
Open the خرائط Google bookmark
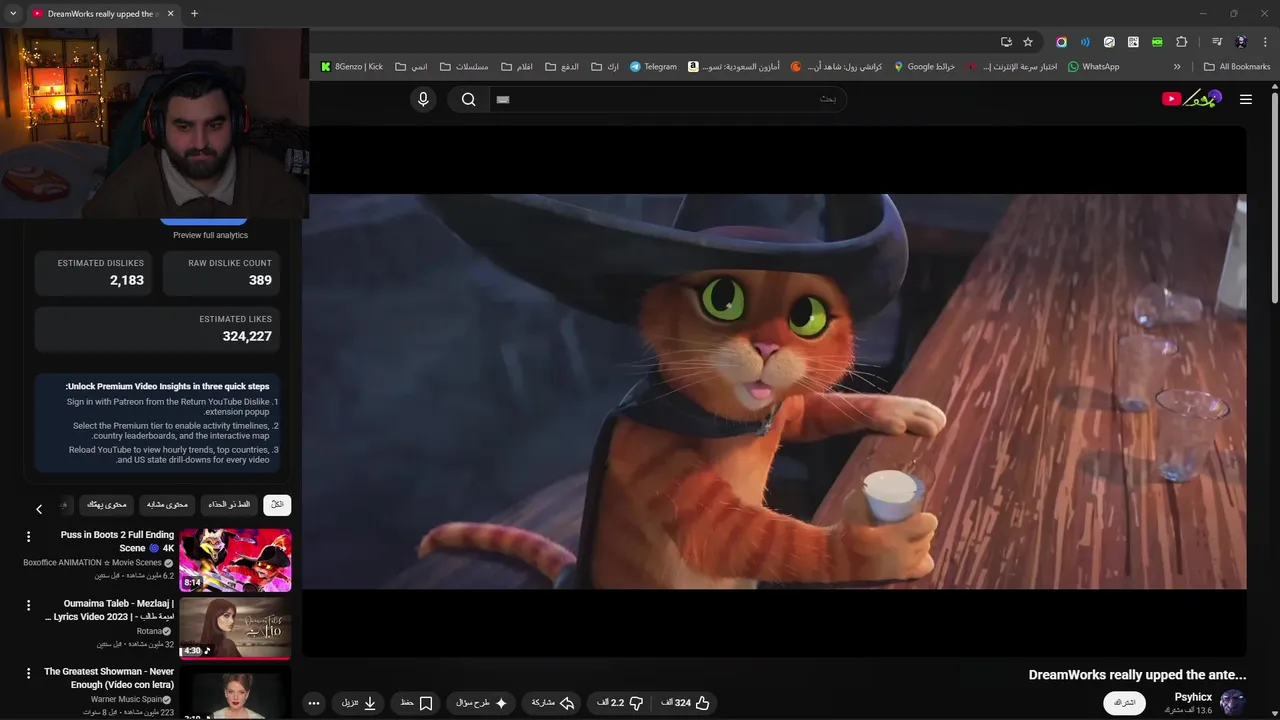[x=924, y=66]
